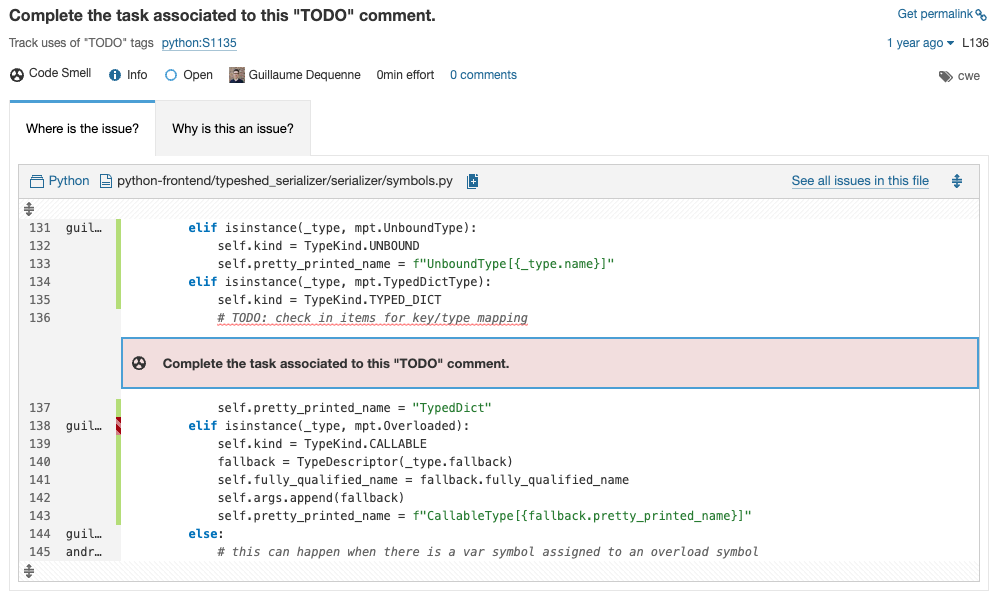Open the '1 year ago' date dropdown

point(920,43)
